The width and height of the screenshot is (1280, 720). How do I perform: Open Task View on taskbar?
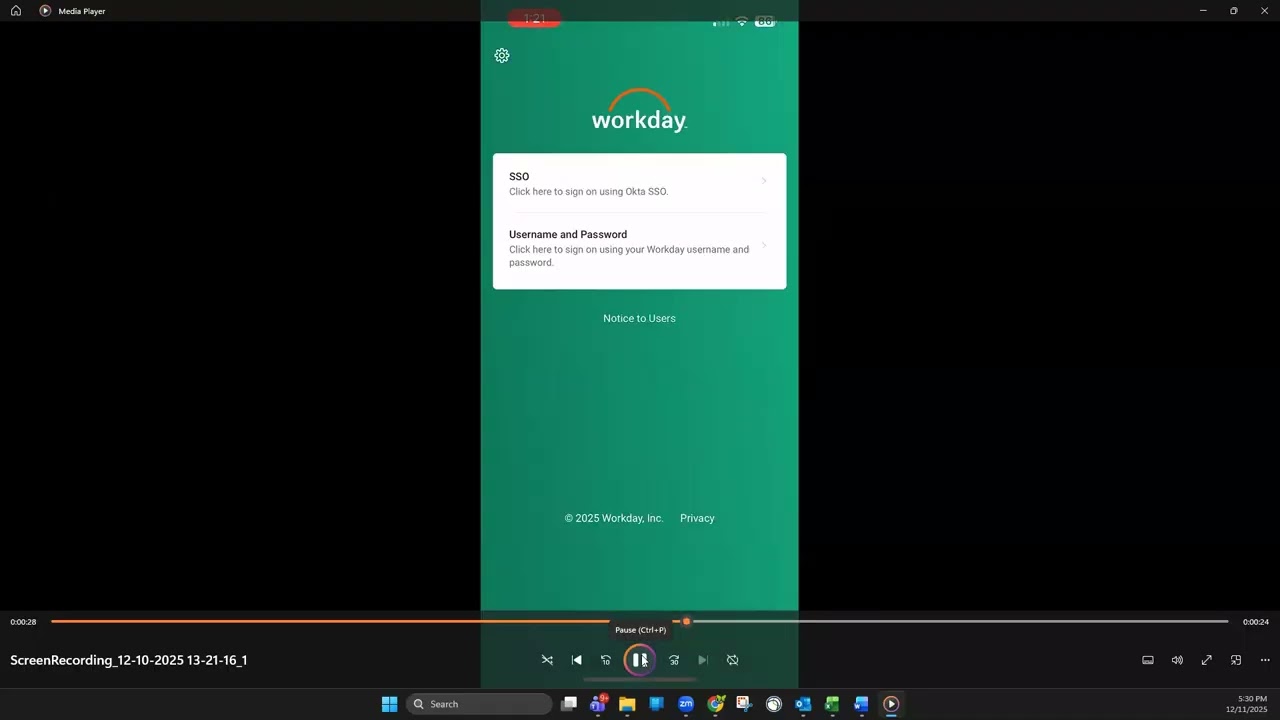coord(569,704)
